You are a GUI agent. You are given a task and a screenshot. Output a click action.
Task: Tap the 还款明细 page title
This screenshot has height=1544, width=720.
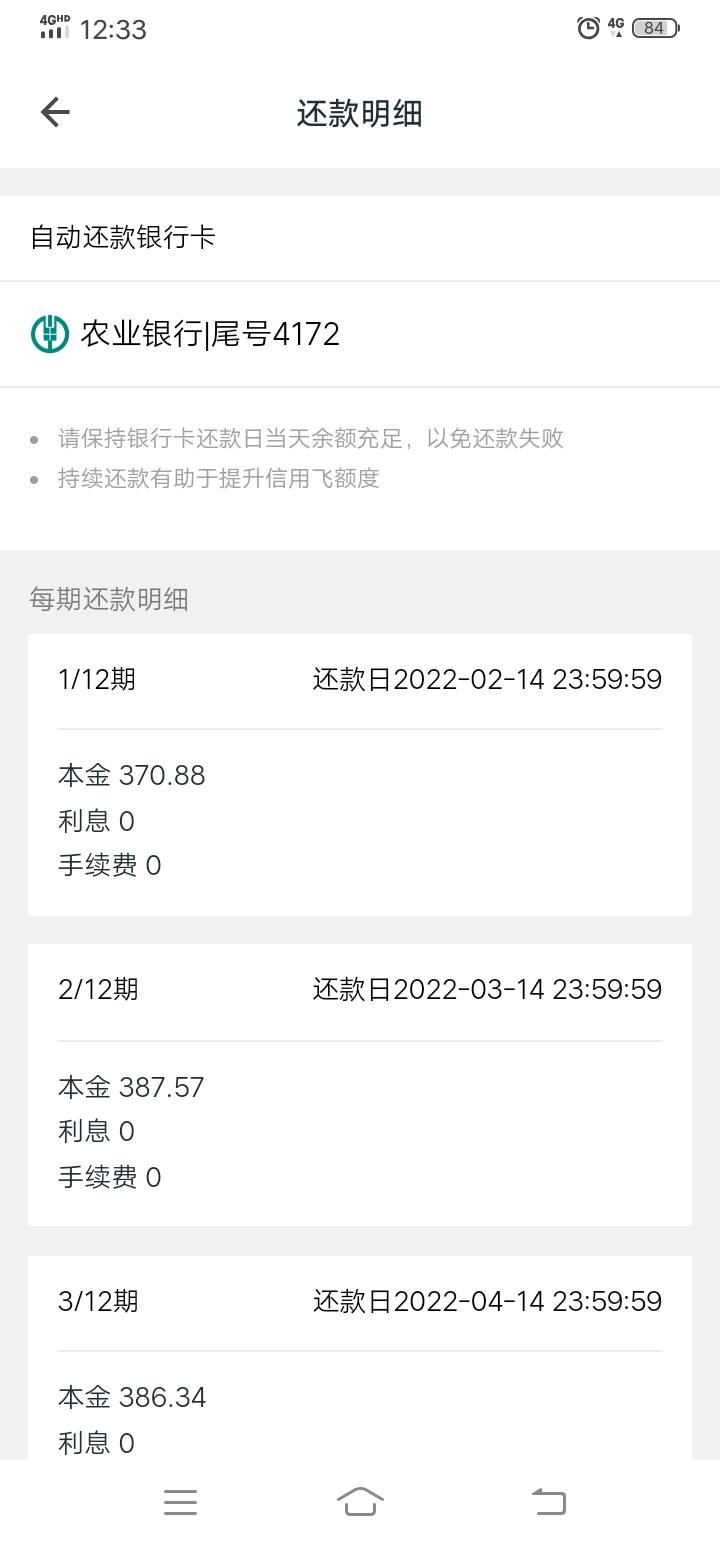[360, 113]
